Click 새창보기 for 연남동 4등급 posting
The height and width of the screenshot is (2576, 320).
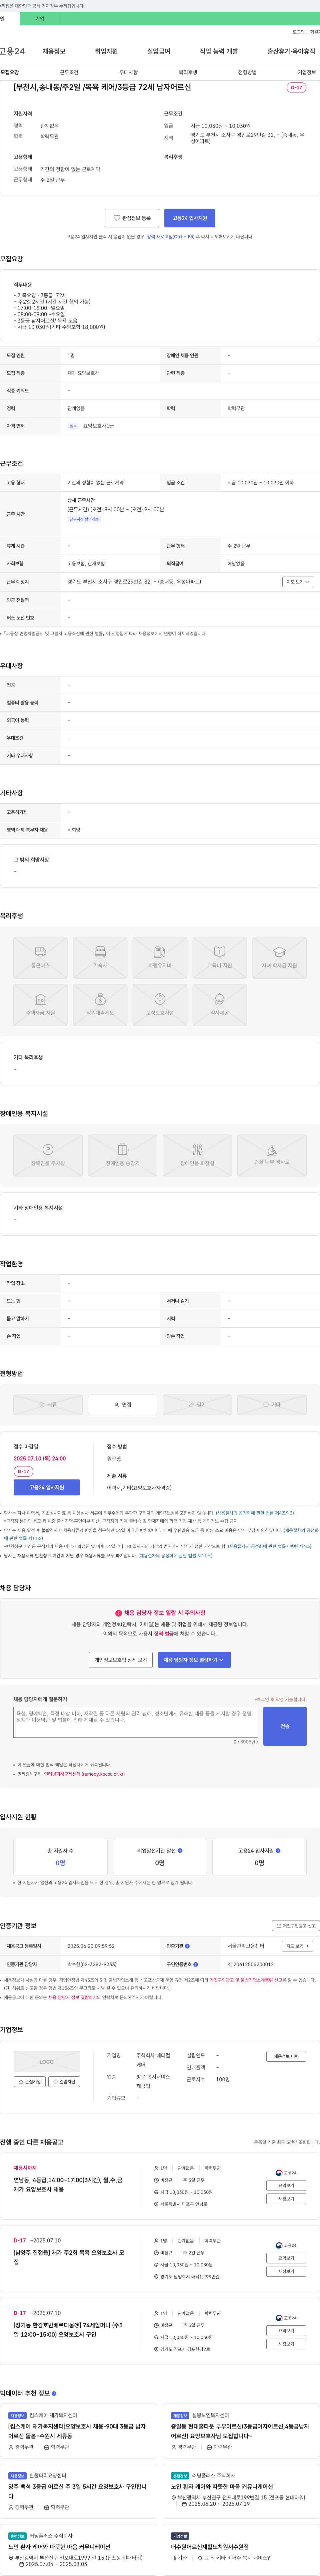click(286, 2199)
